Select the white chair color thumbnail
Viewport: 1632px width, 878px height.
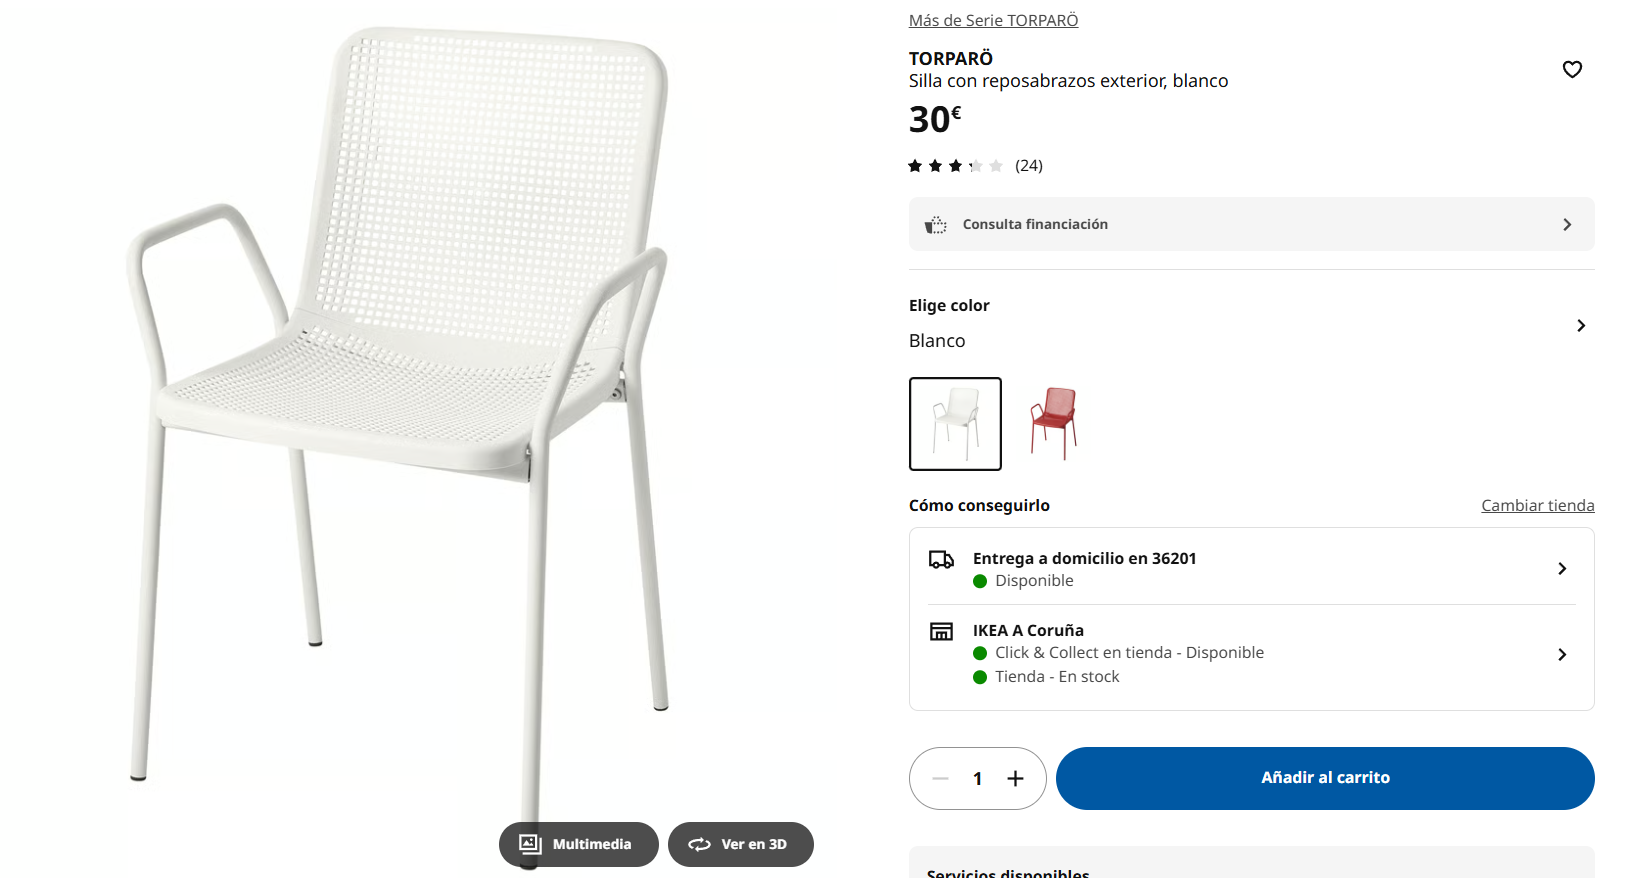955,424
